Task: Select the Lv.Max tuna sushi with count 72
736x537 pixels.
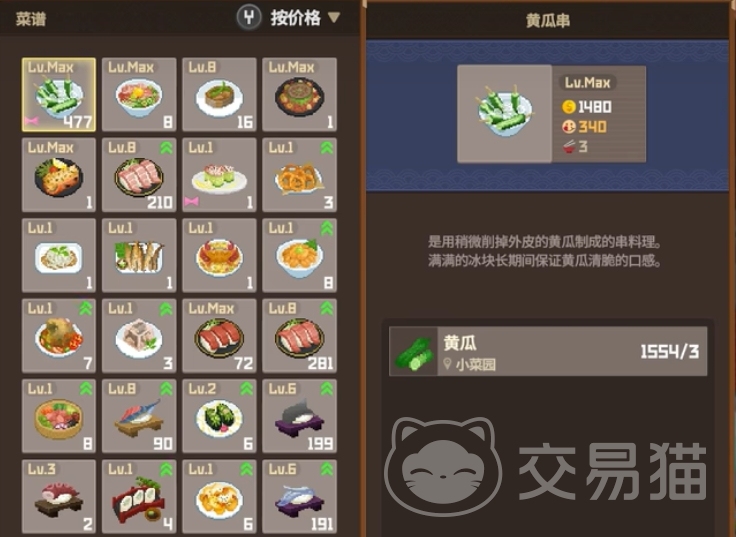Action: [219, 335]
